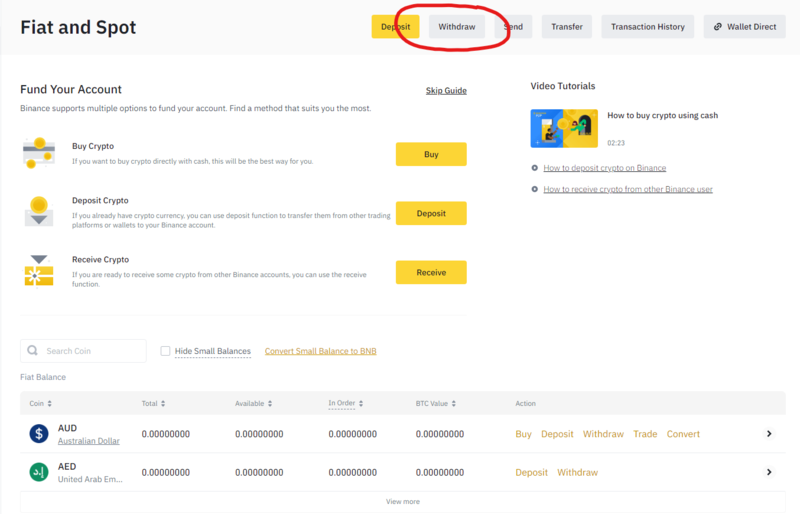Expand the AED row chevron
This screenshot has width=800, height=514.
click(x=769, y=472)
